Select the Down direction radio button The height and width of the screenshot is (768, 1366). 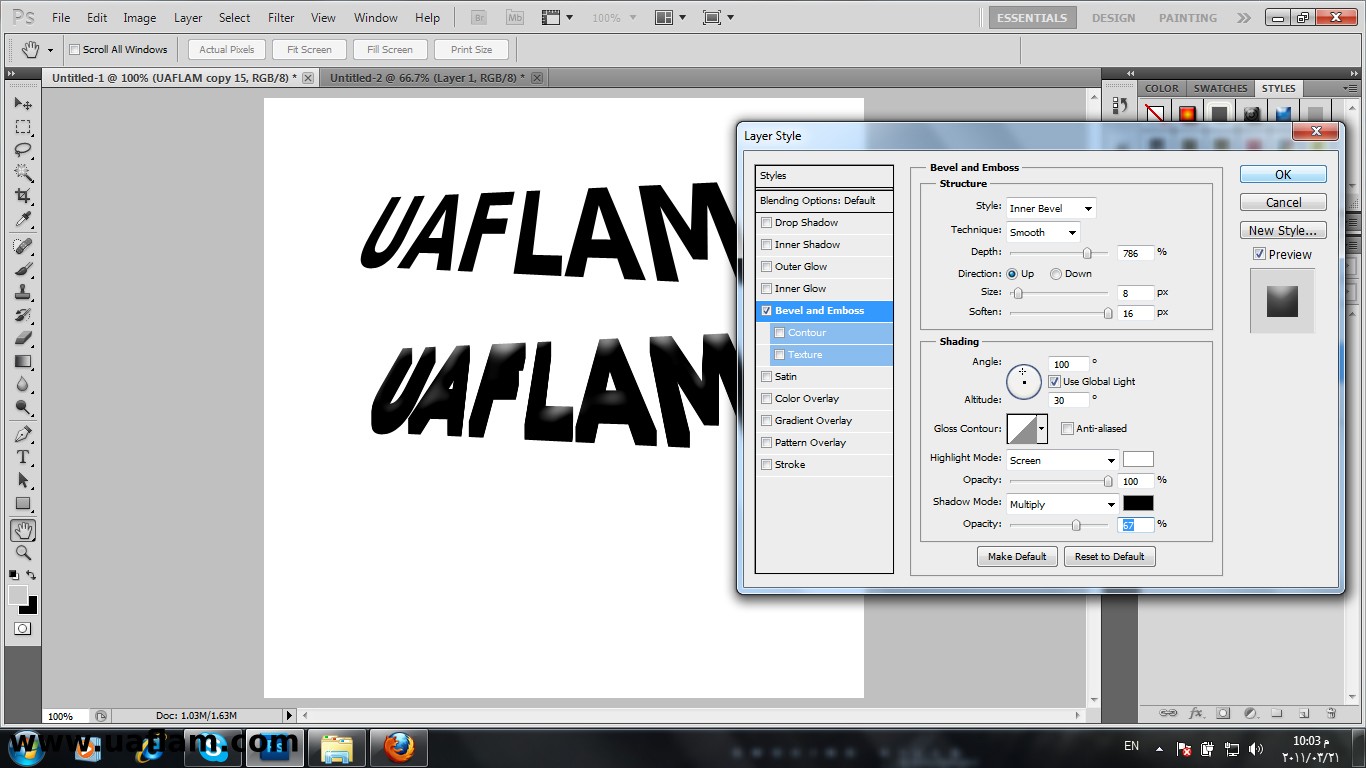[x=1056, y=274]
